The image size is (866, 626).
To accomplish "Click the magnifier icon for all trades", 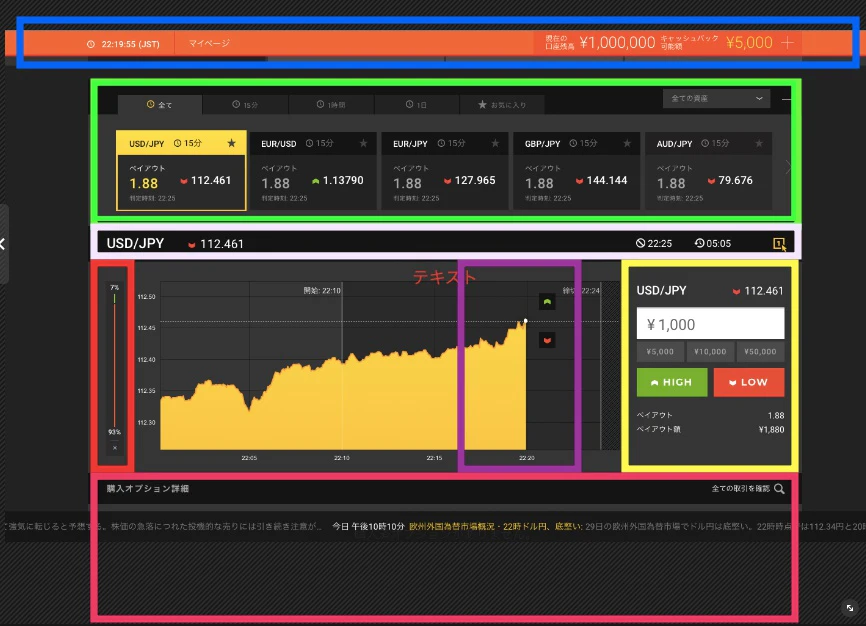I will (x=779, y=488).
